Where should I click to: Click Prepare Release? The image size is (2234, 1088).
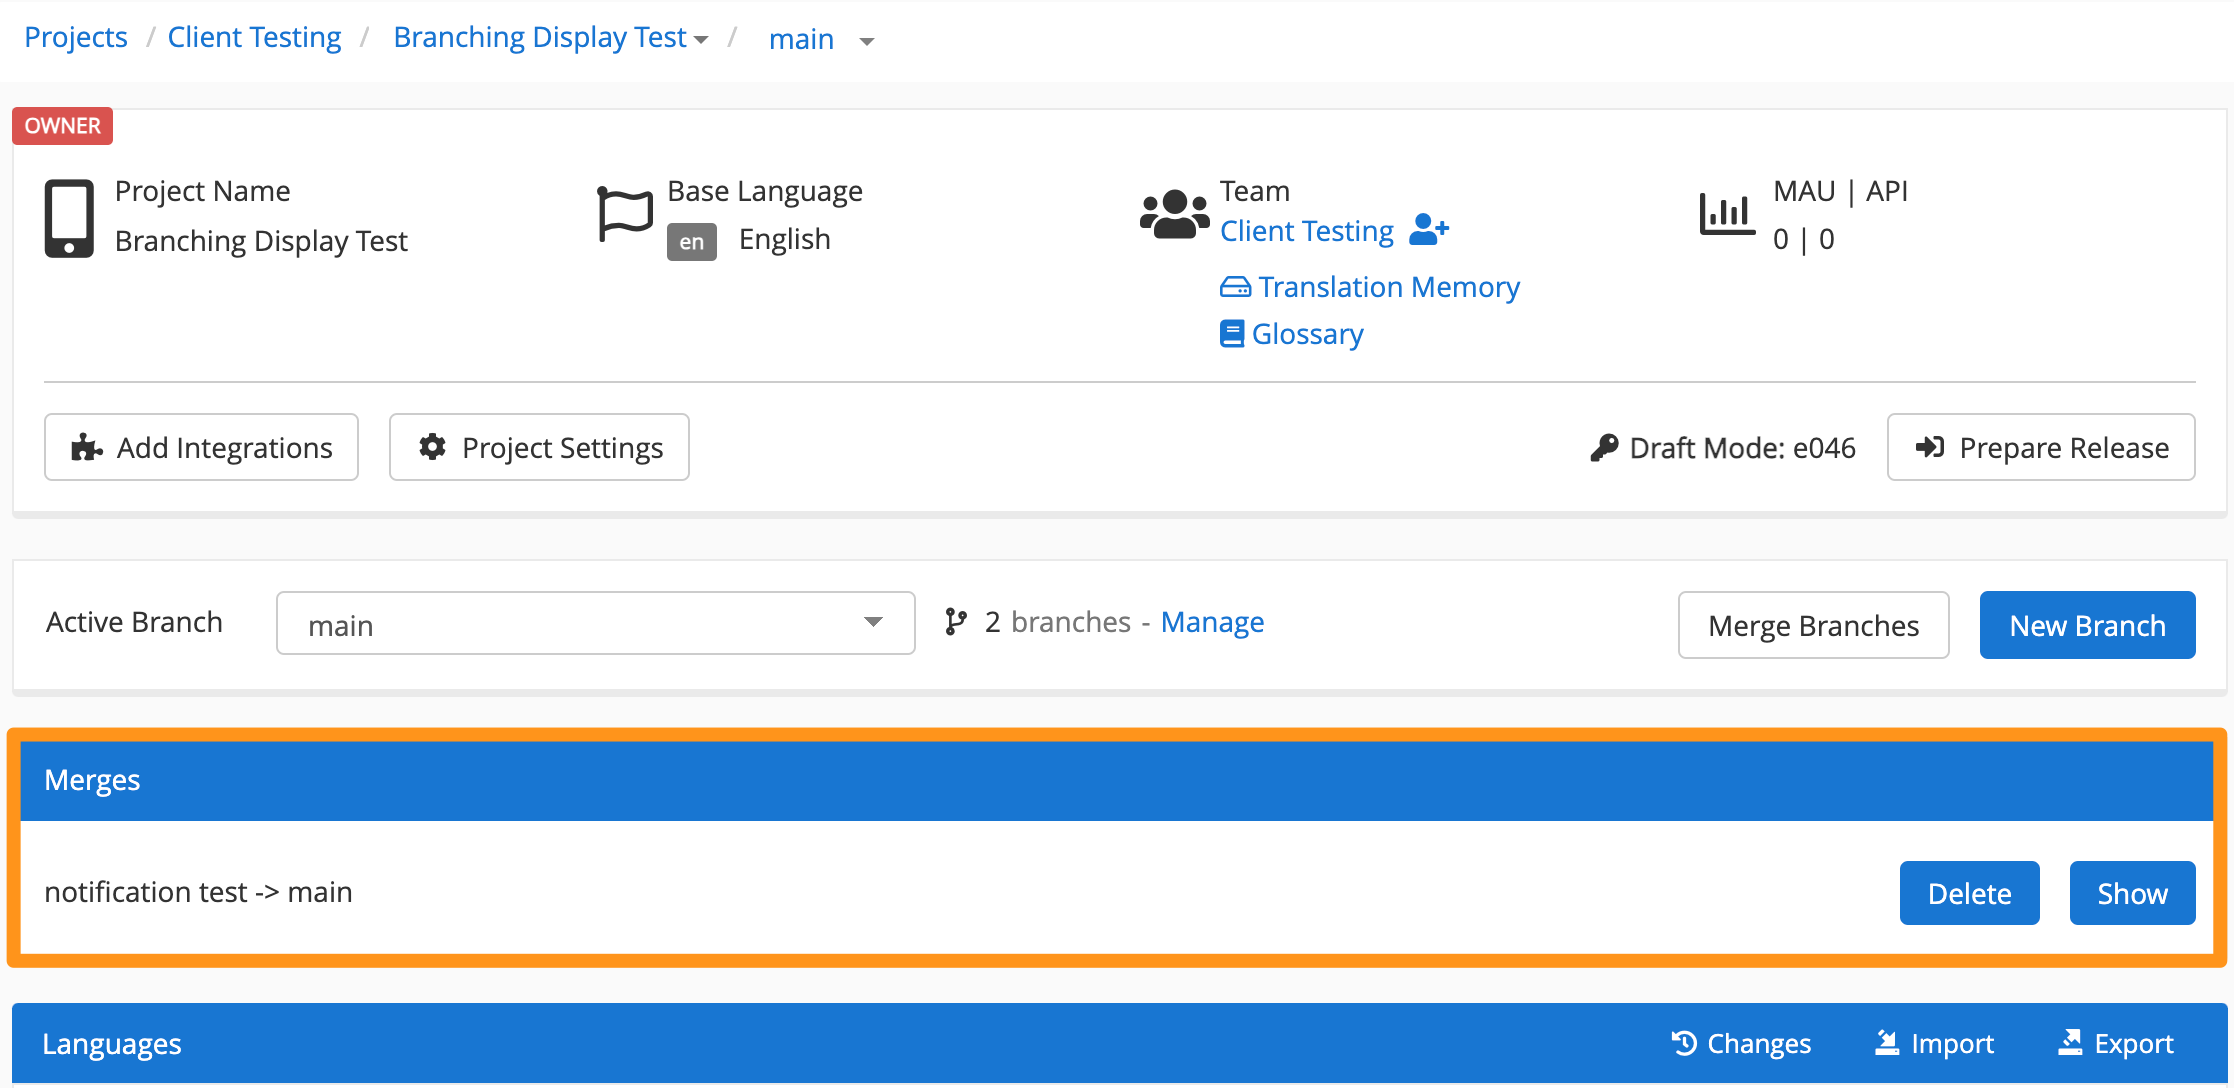coord(2041,447)
